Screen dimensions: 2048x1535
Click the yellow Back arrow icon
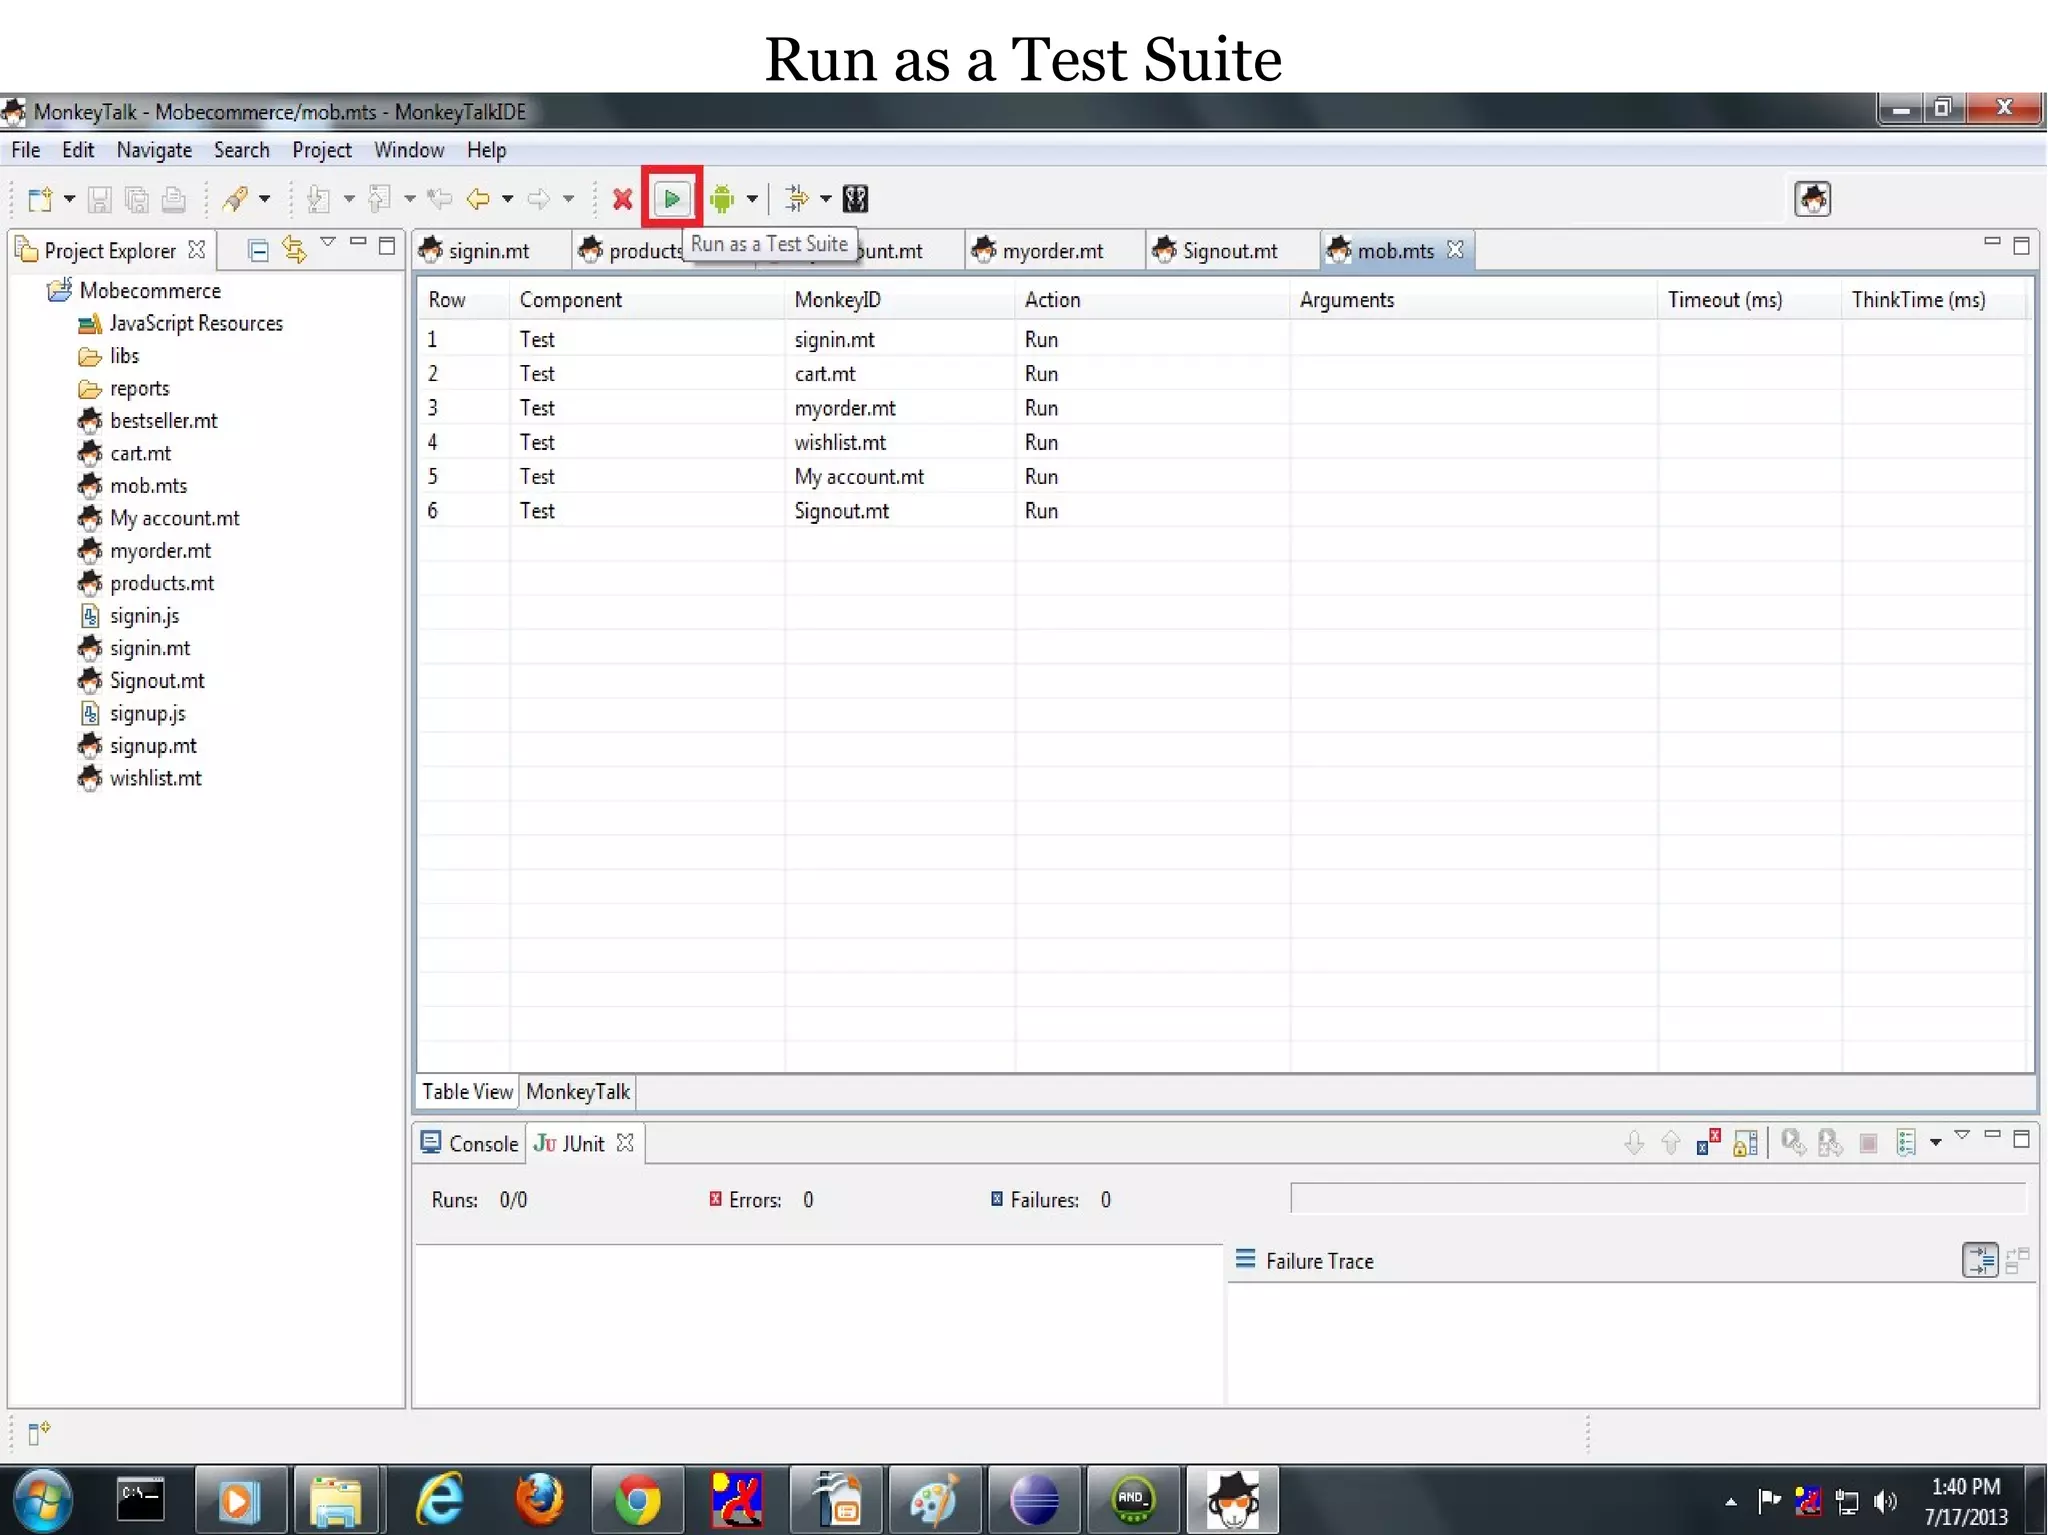(478, 199)
